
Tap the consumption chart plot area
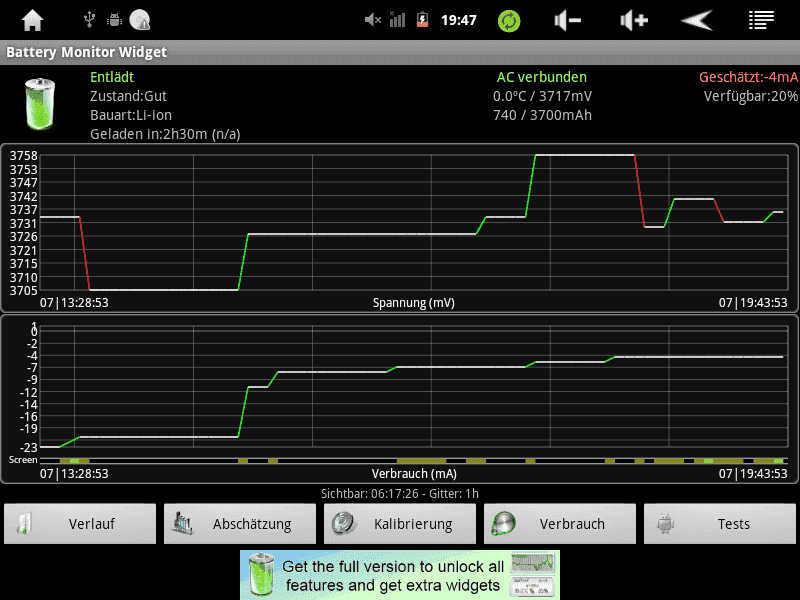click(x=414, y=387)
